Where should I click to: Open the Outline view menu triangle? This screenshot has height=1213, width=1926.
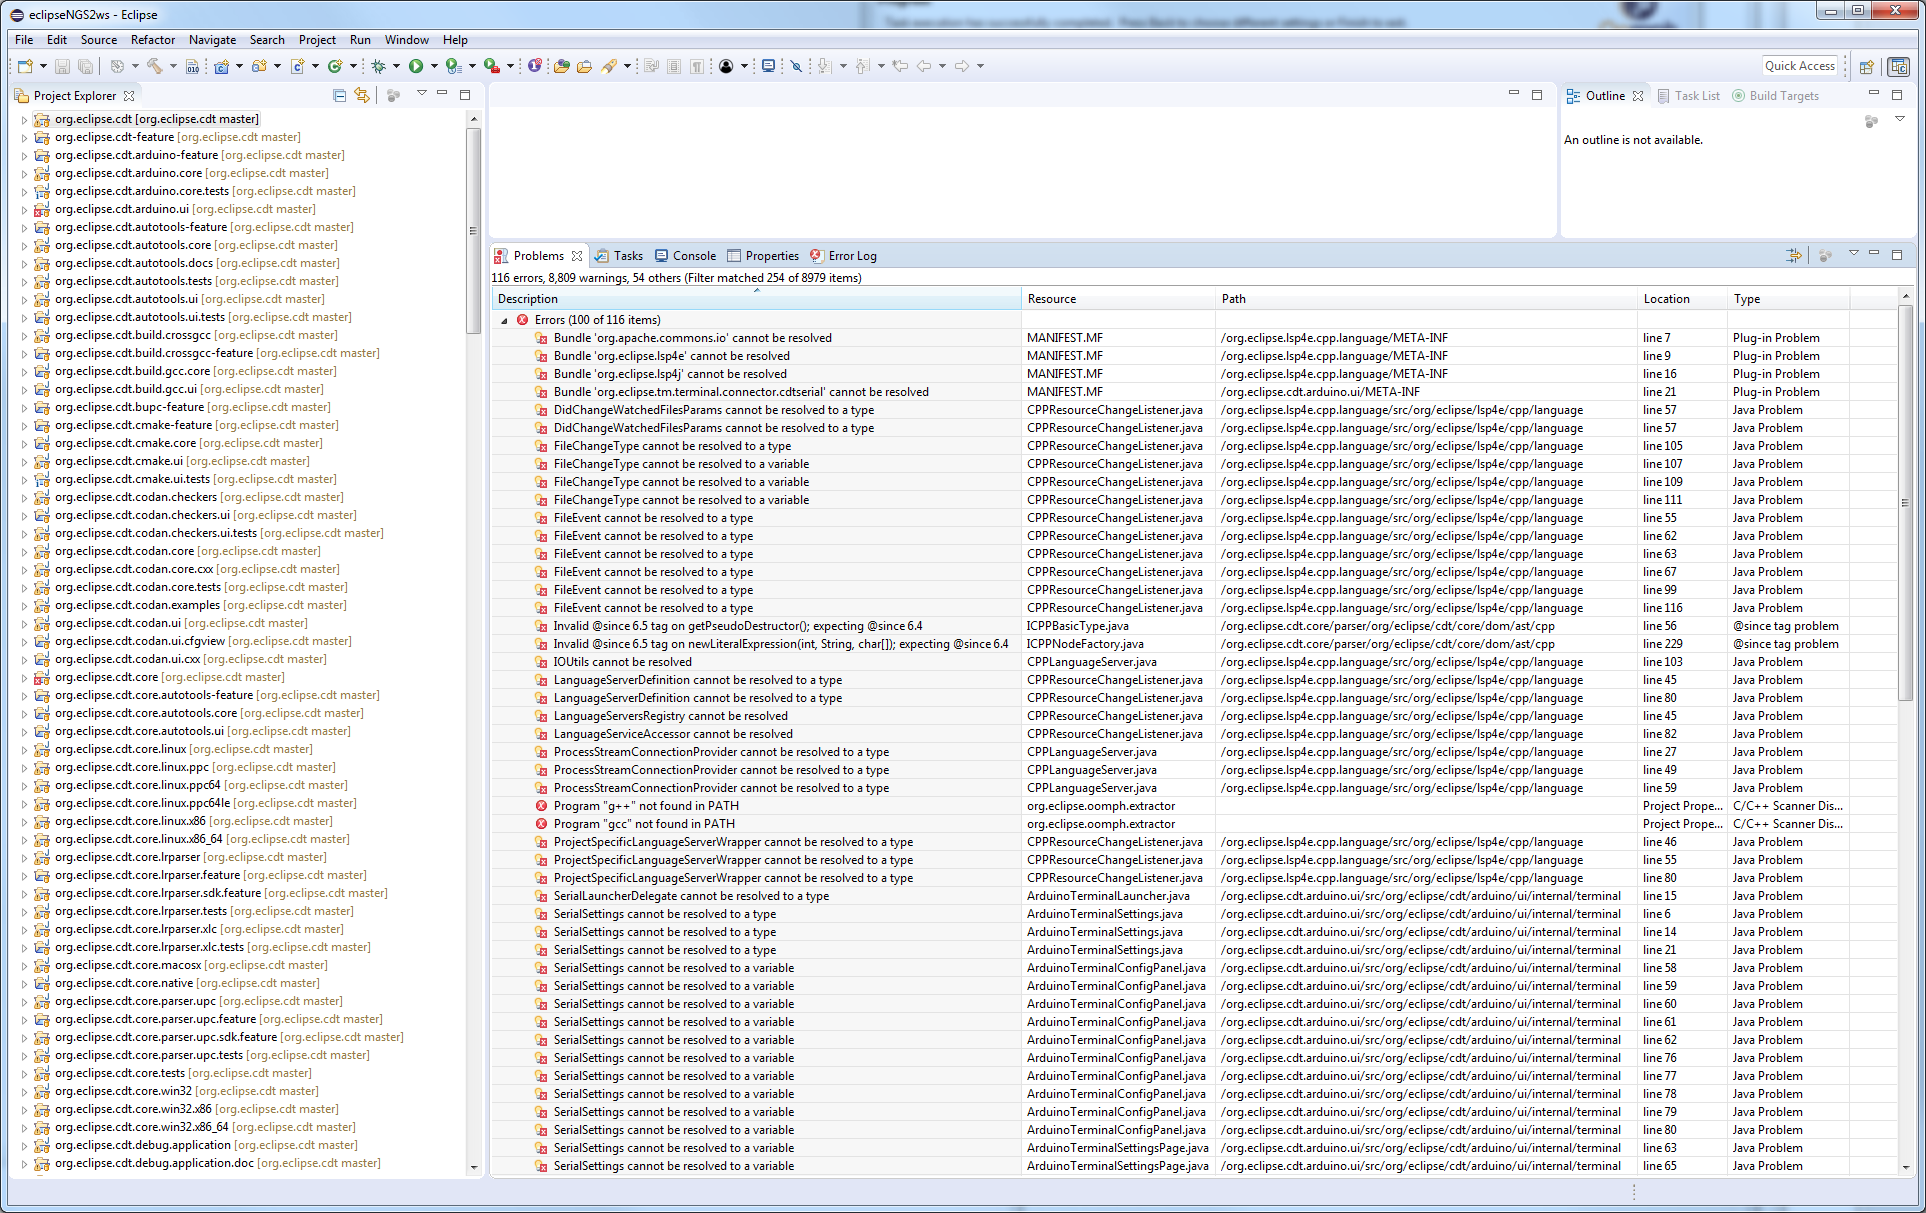click(x=1899, y=119)
